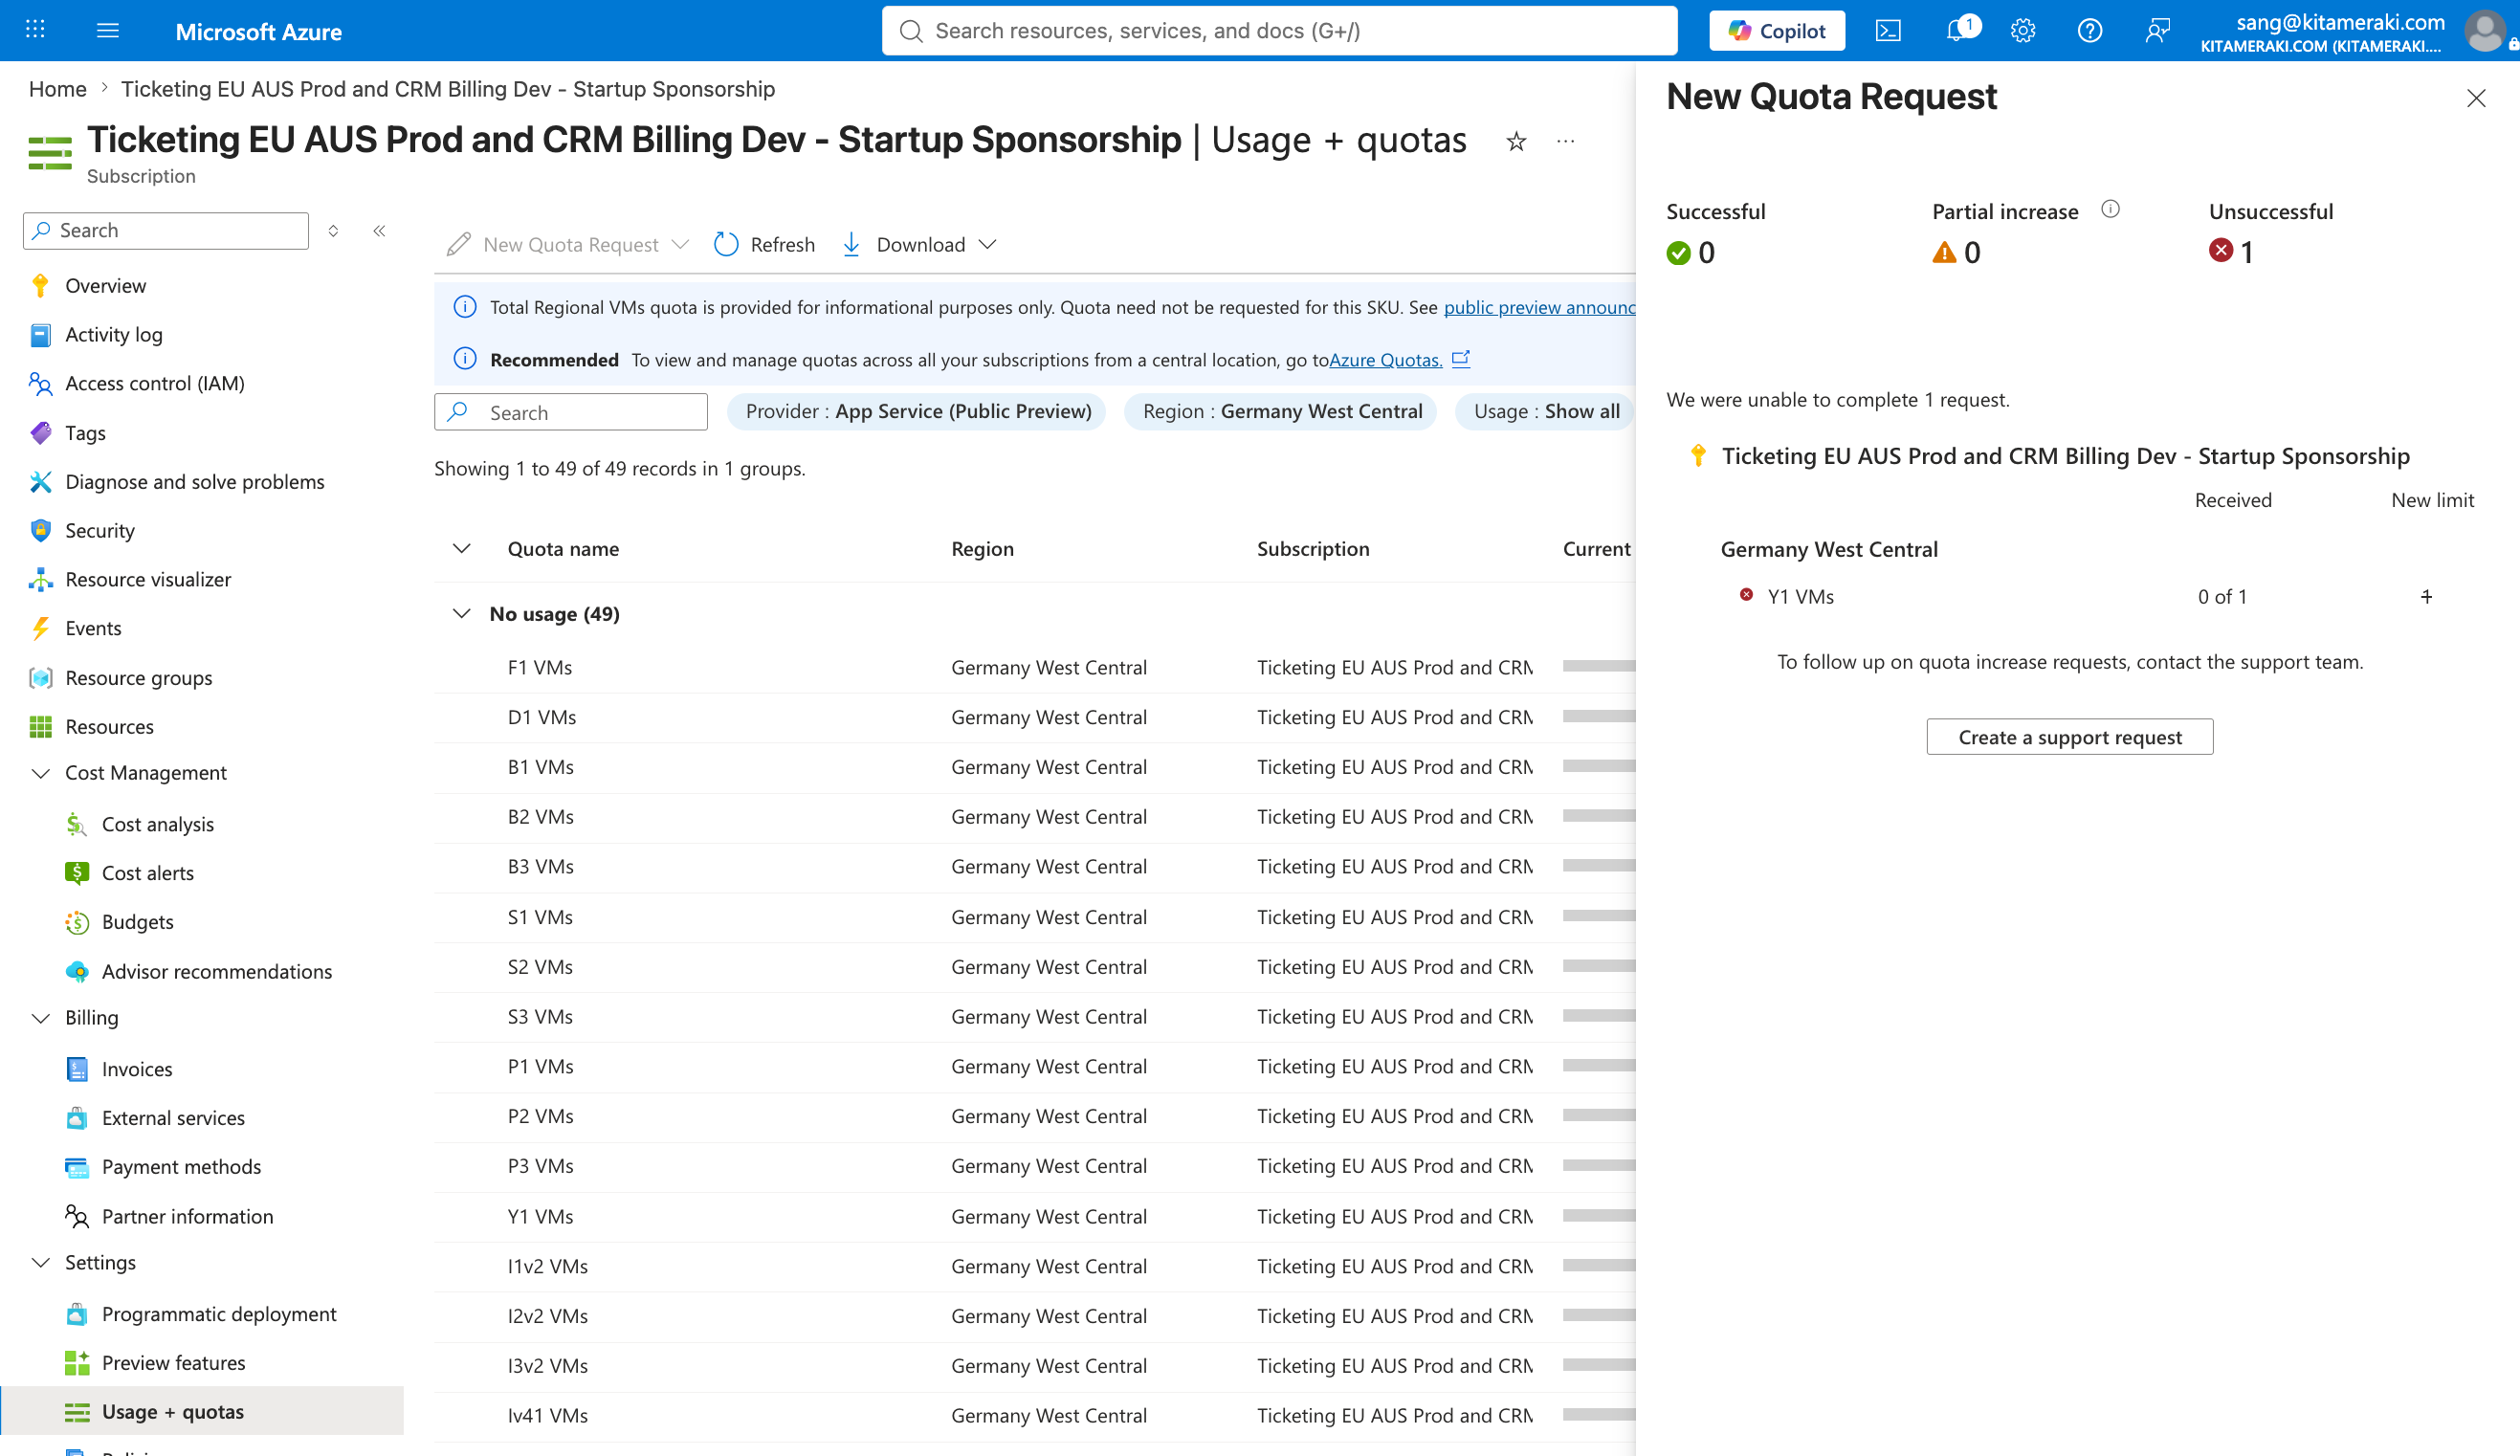The height and width of the screenshot is (1456, 2520).
Task: Collapse the Settings section in sidebar
Action: pos(41,1263)
